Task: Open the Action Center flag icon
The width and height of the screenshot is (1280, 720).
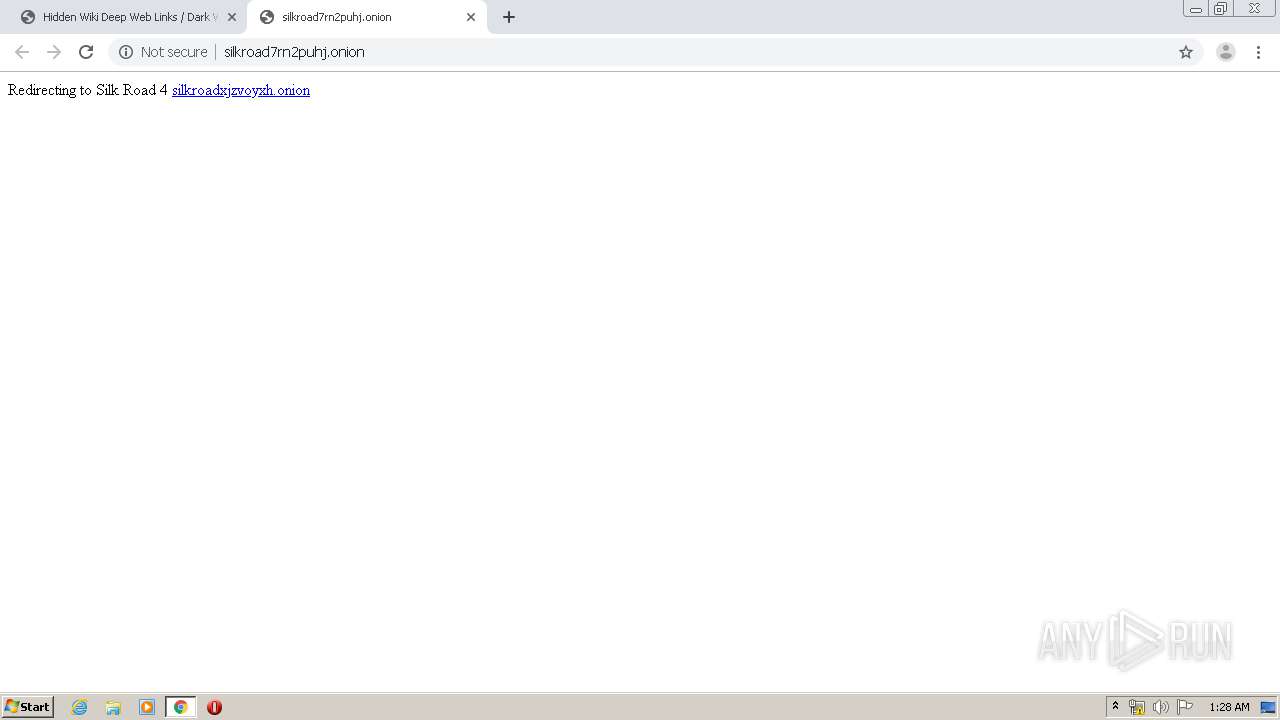Action: click(x=1185, y=707)
